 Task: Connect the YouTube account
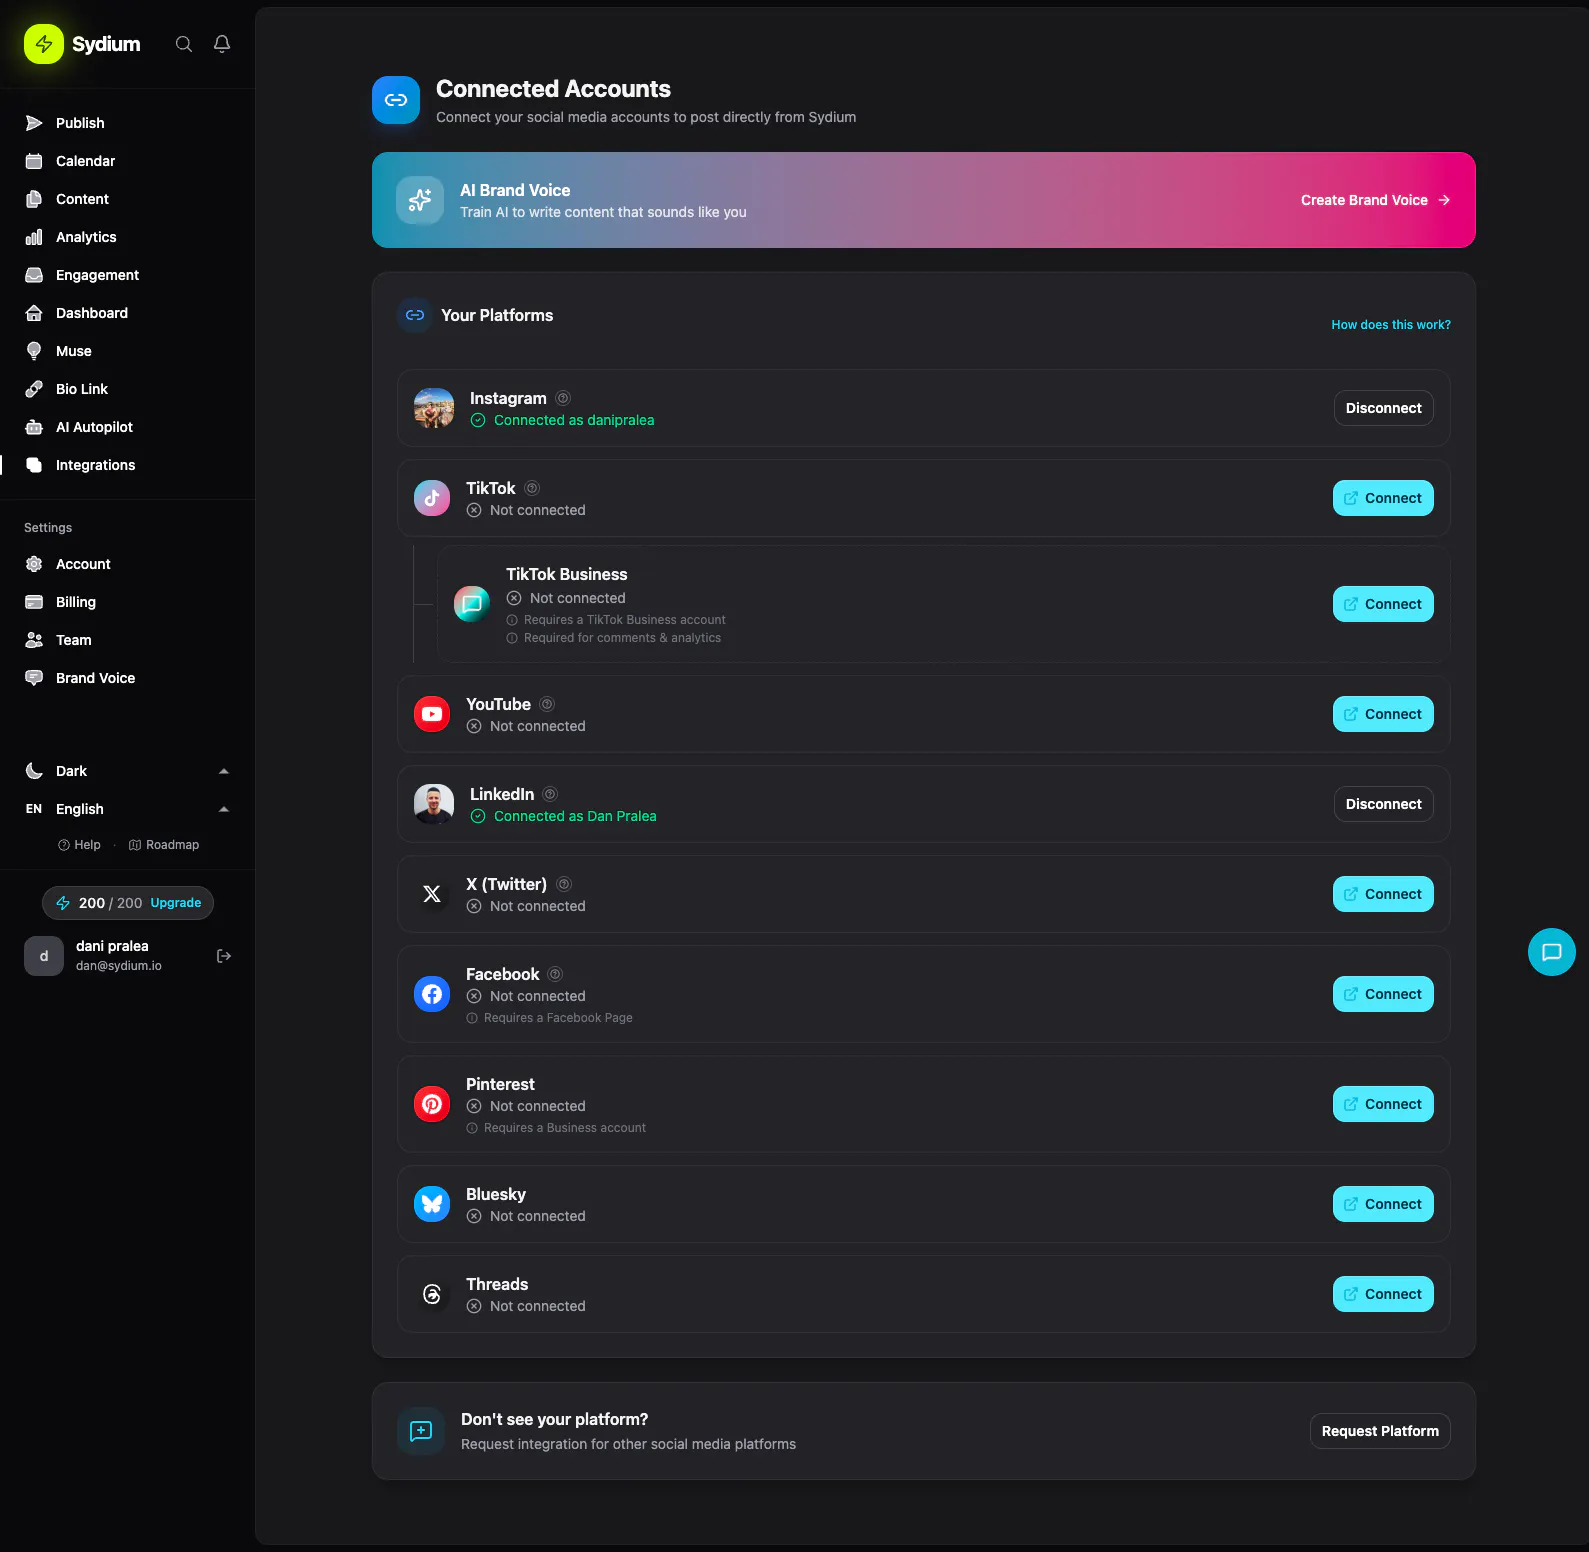tap(1383, 714)
